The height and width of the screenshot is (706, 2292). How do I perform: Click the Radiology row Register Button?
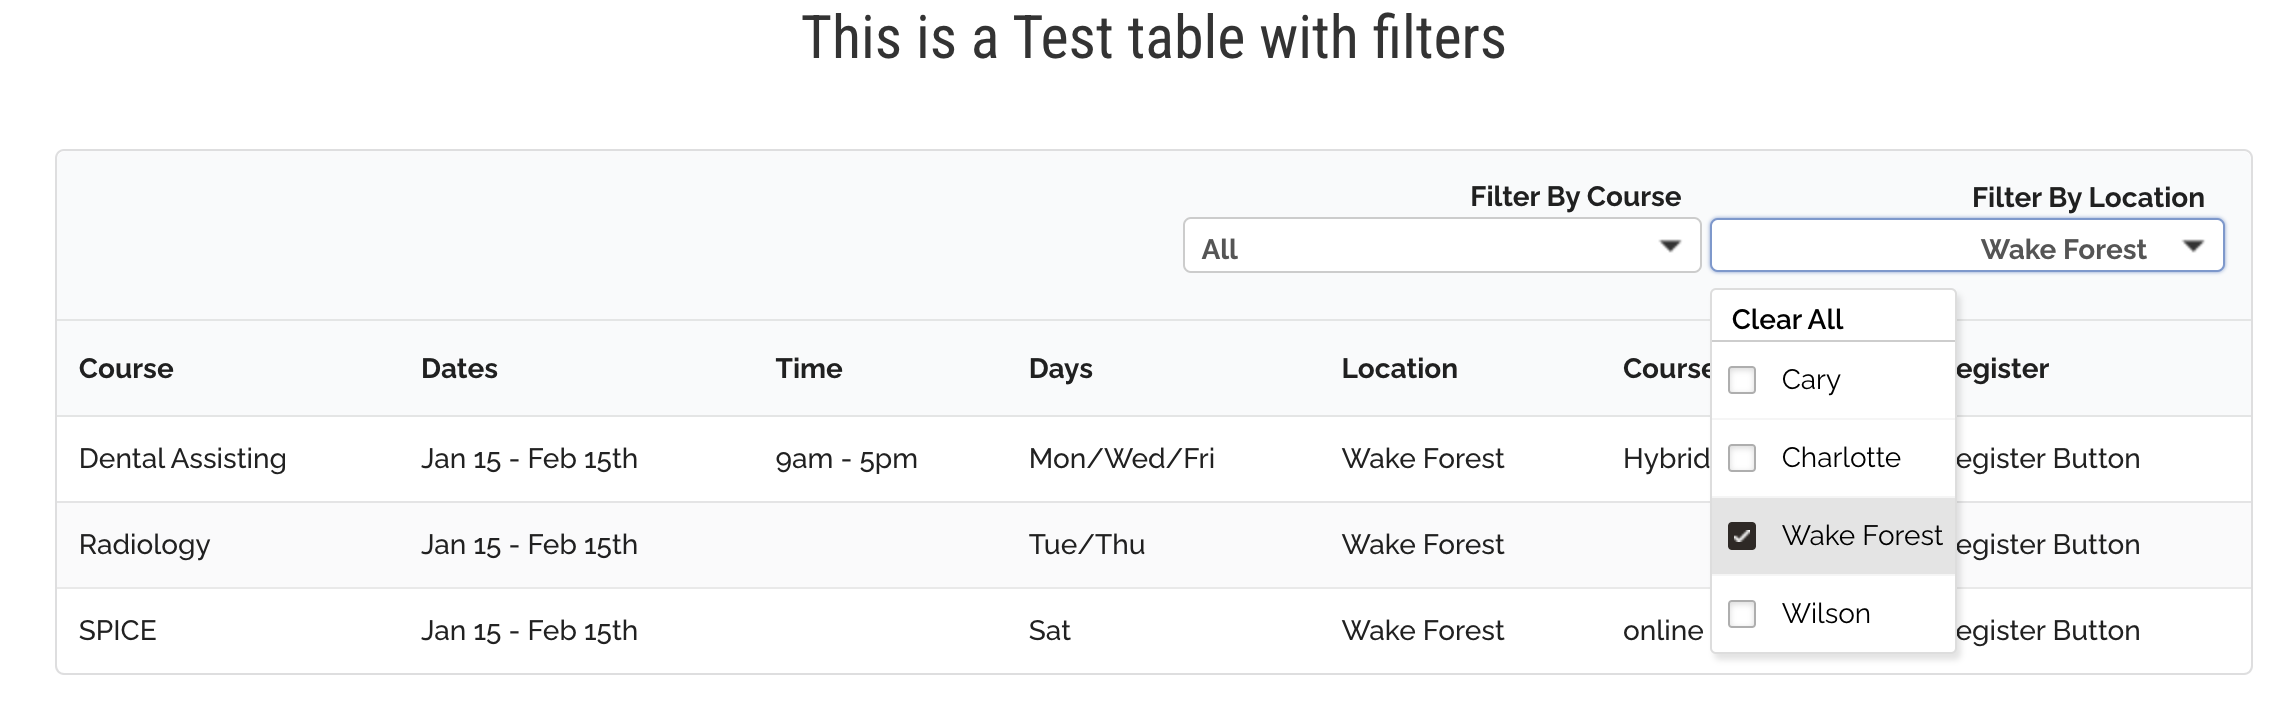(2047, 545)
